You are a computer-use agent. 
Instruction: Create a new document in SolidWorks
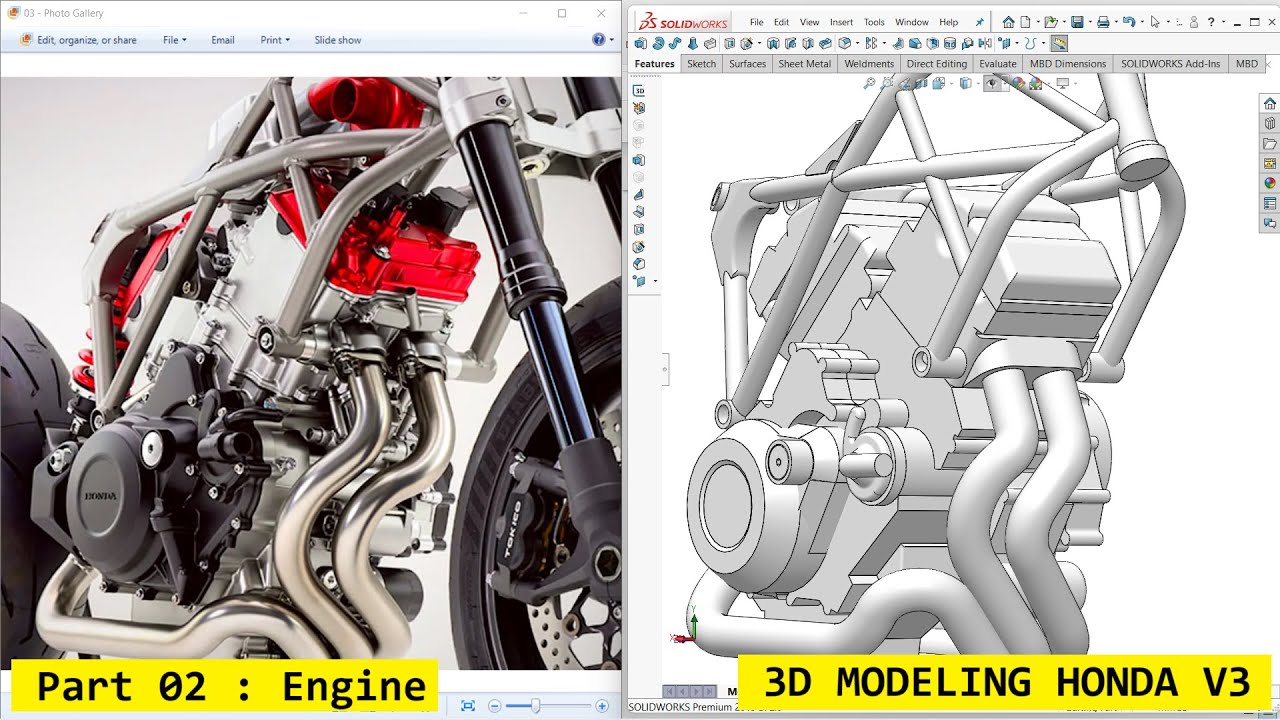1027,22
